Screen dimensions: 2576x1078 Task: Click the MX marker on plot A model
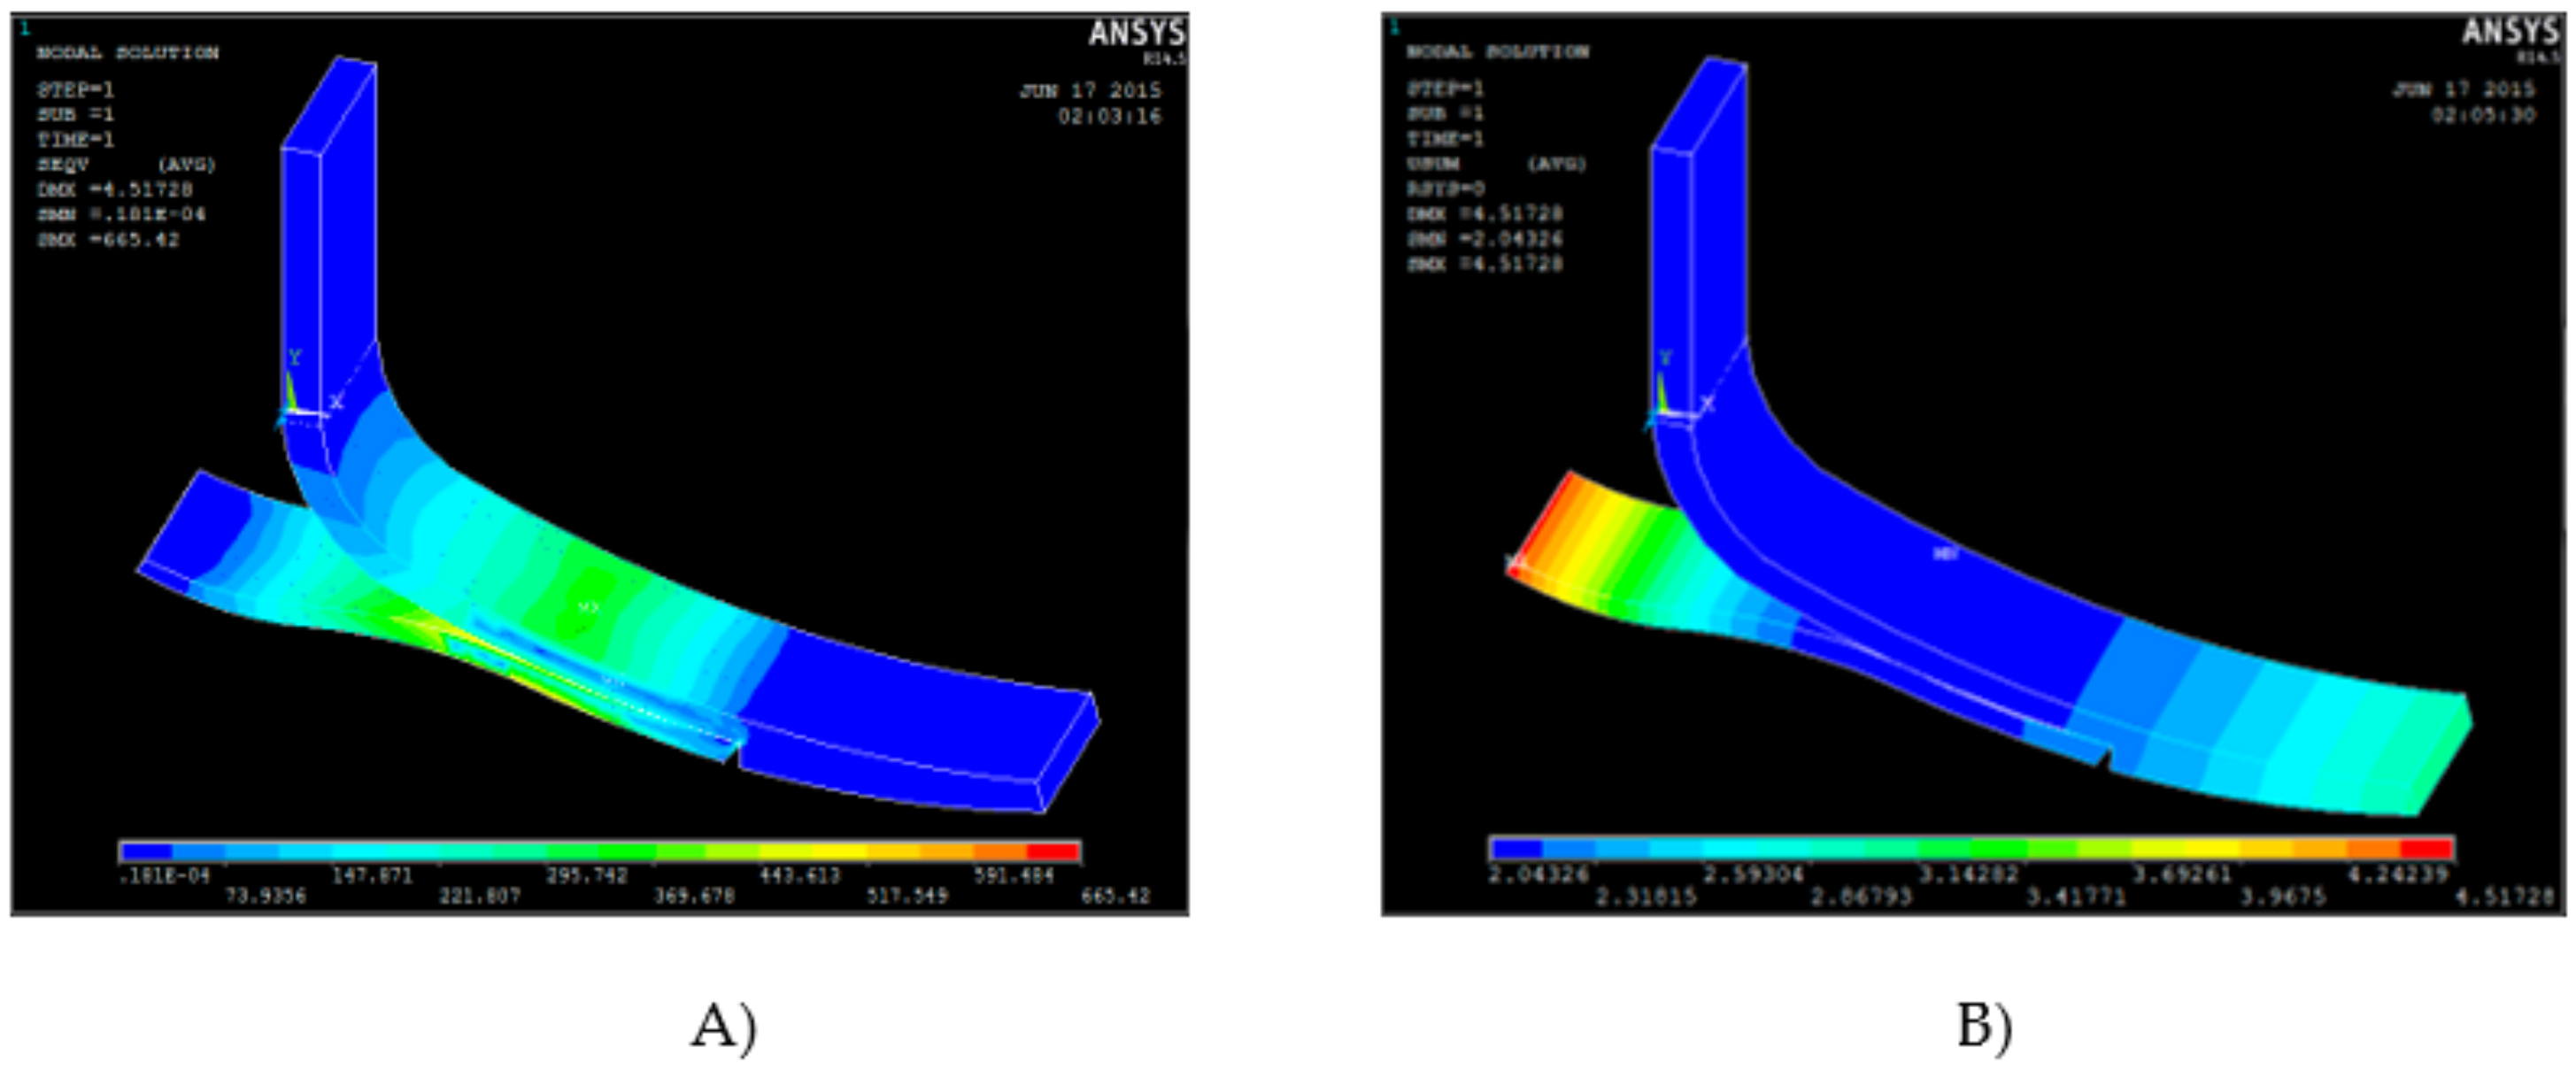tap(589, 607)
